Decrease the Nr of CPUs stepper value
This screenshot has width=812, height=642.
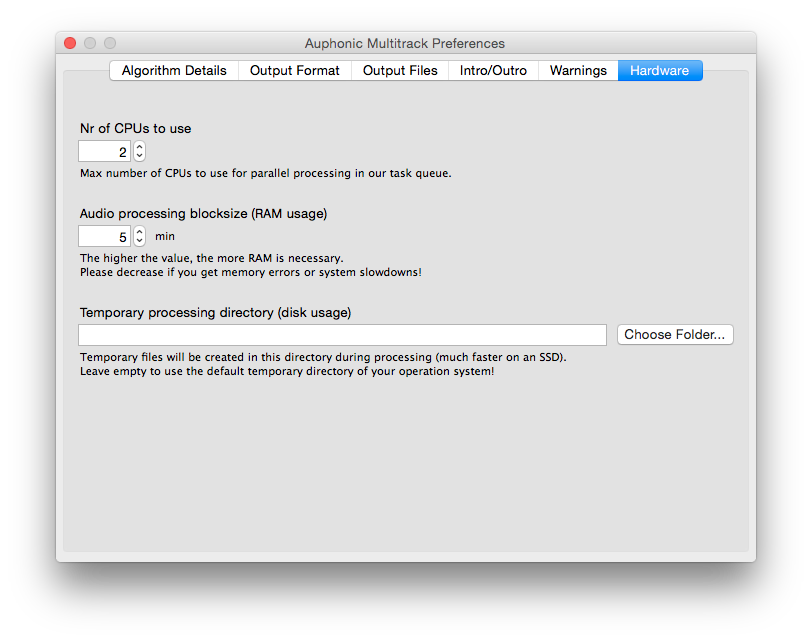139,156
